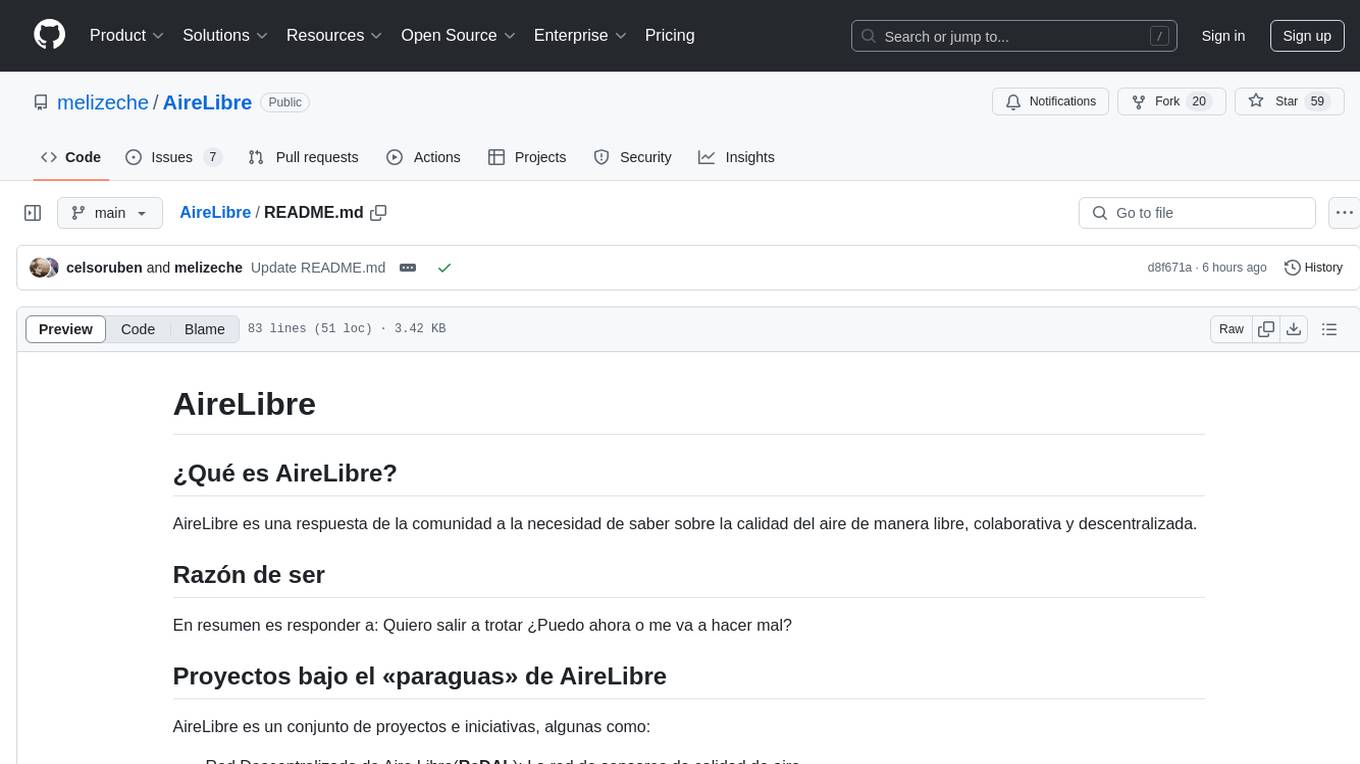Select the Preview view toggle
Image resolution: width=1360 pixels, height=764 pixels.
[x=66, y=329]
